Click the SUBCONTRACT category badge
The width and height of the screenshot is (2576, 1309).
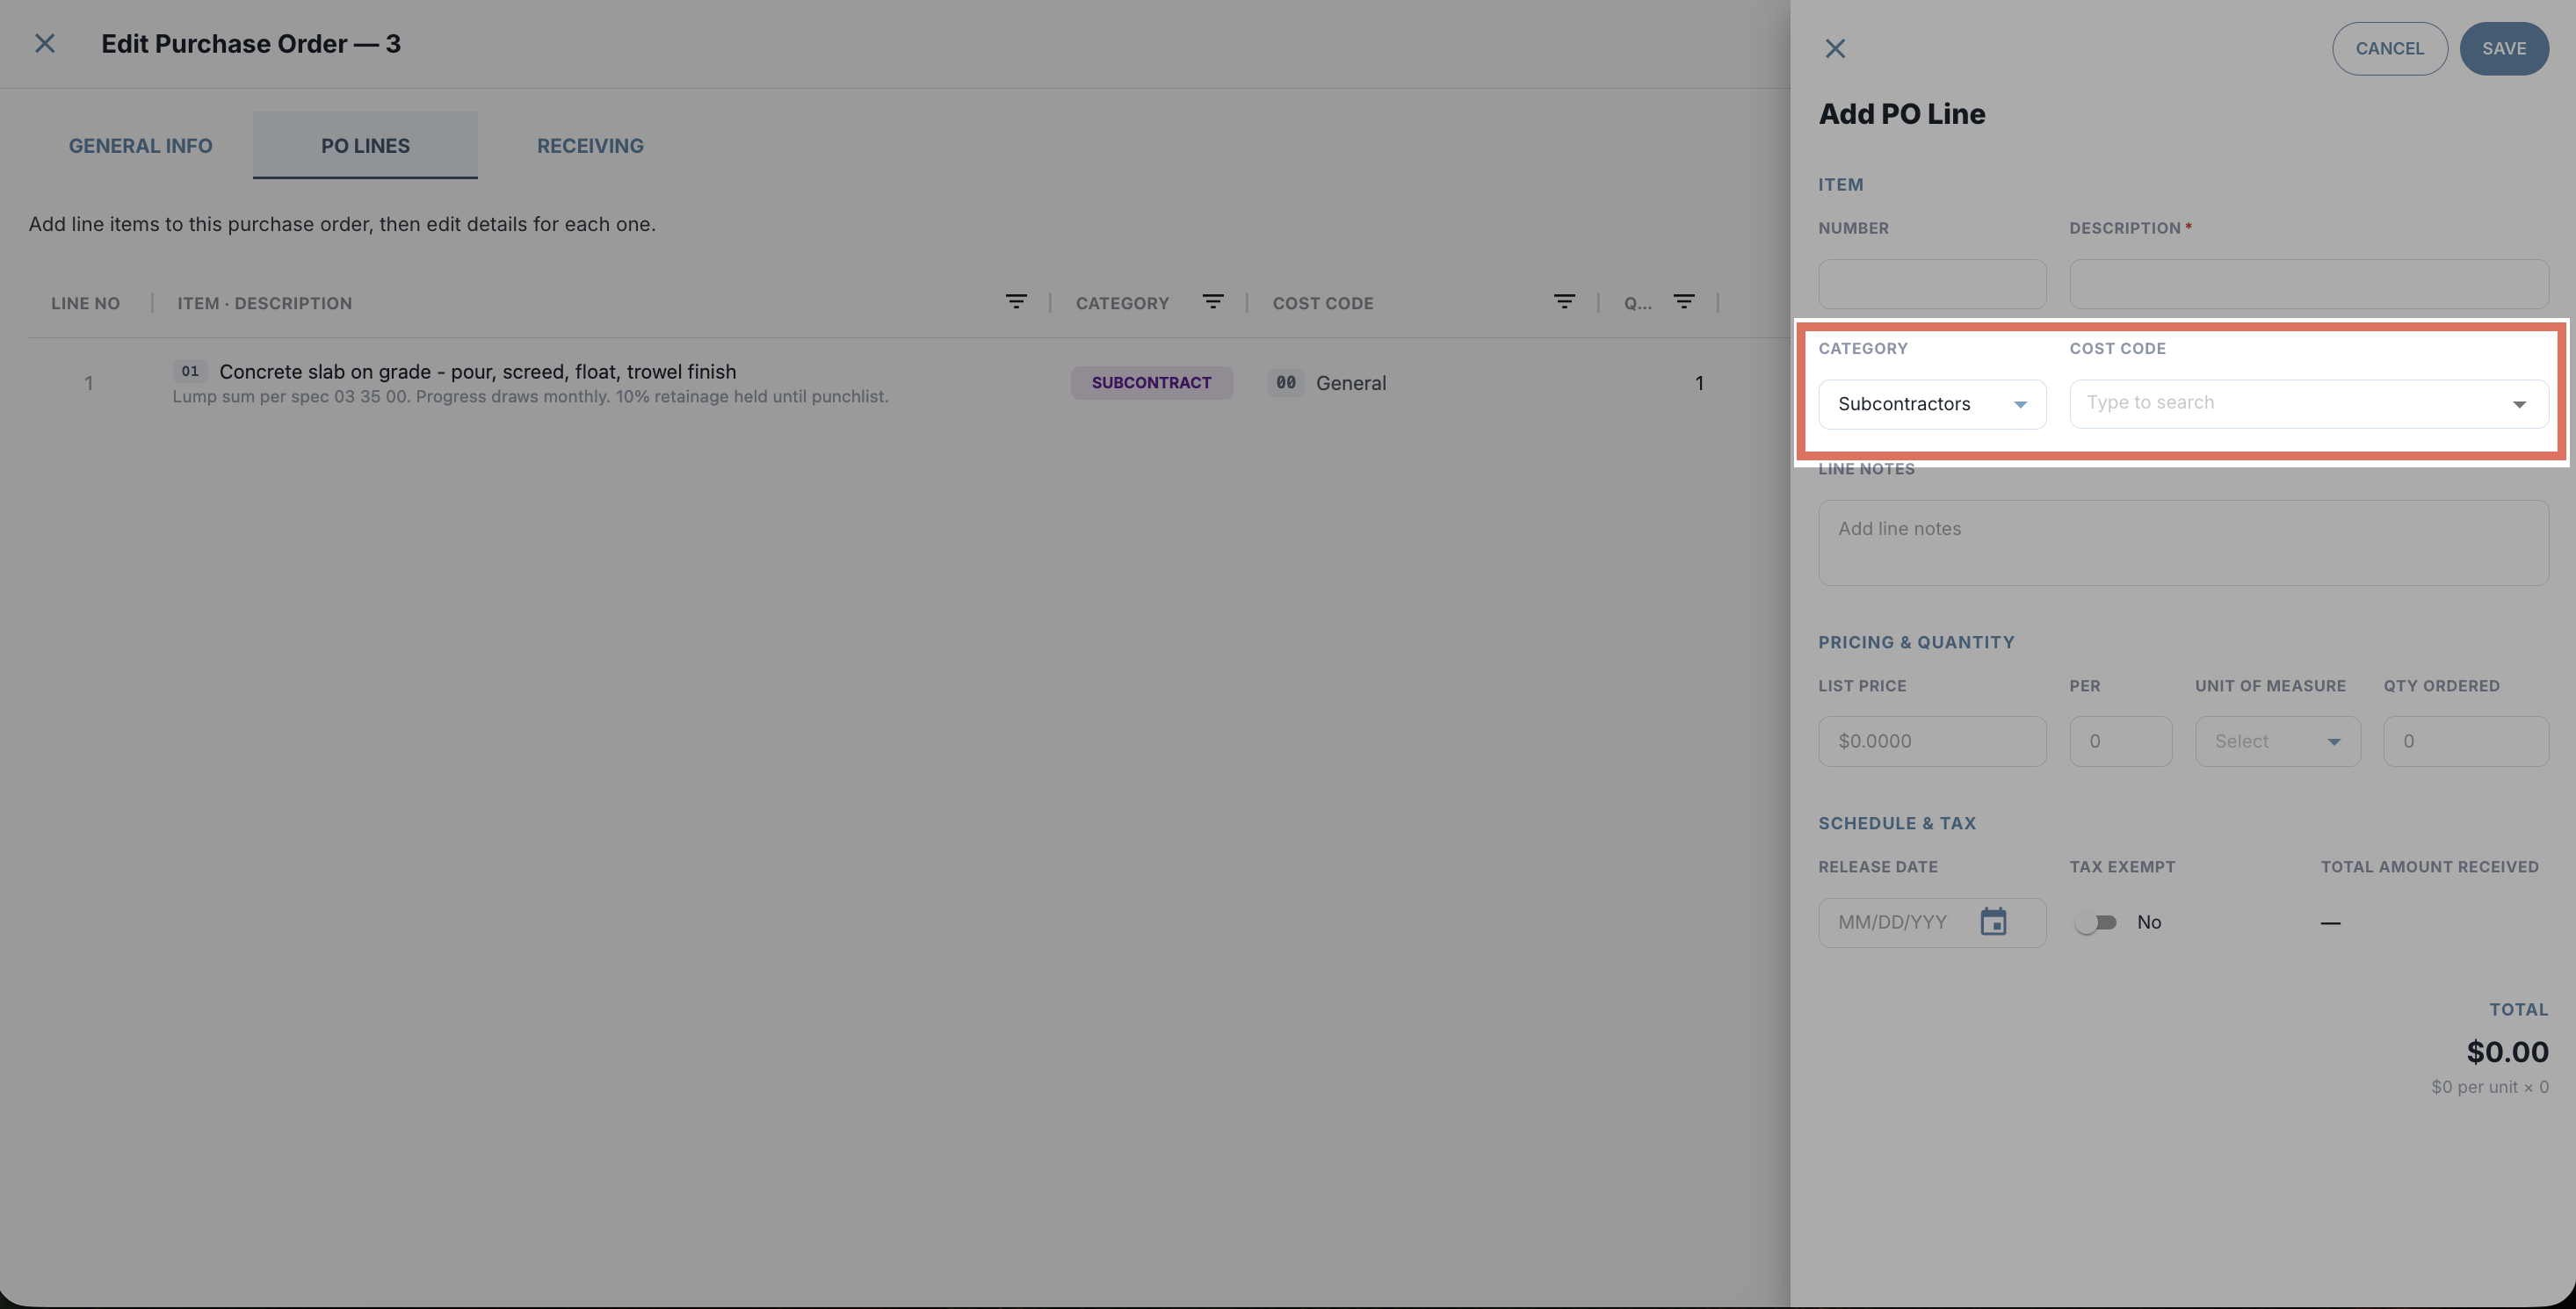[x=1151, y=383]
